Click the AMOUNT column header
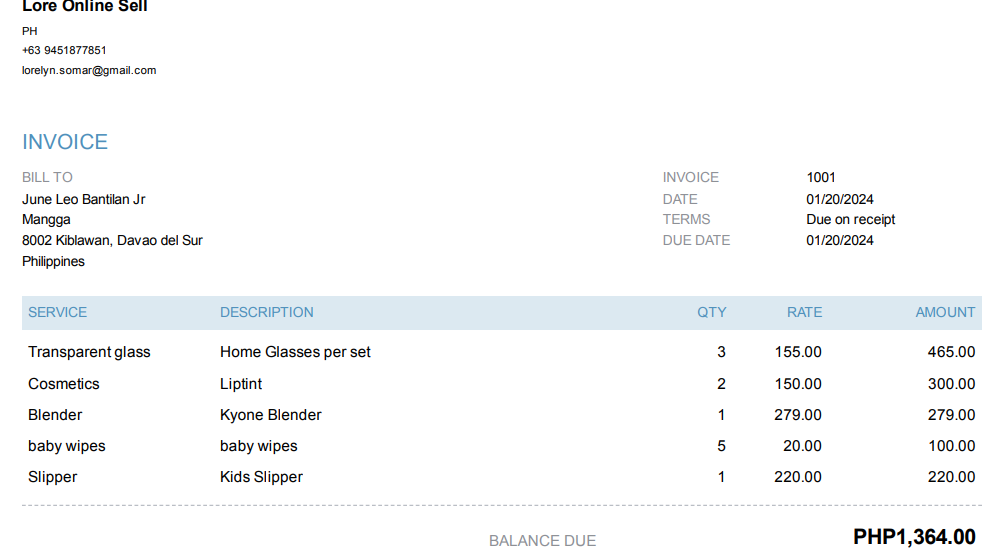Image resolution: width=996 pixels, height=557 pixels. [x=945, y=312]
